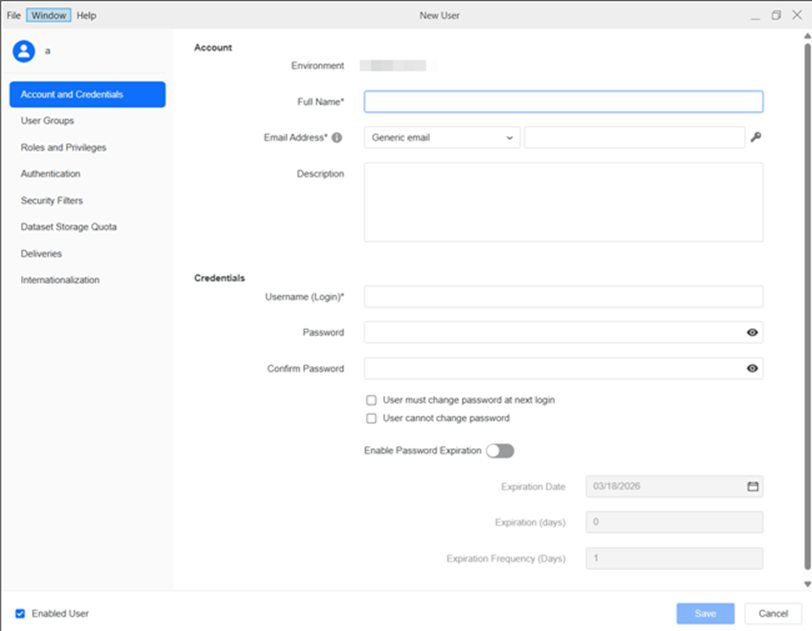
Task: Click into the Full Name field
Action: [563, 102]
